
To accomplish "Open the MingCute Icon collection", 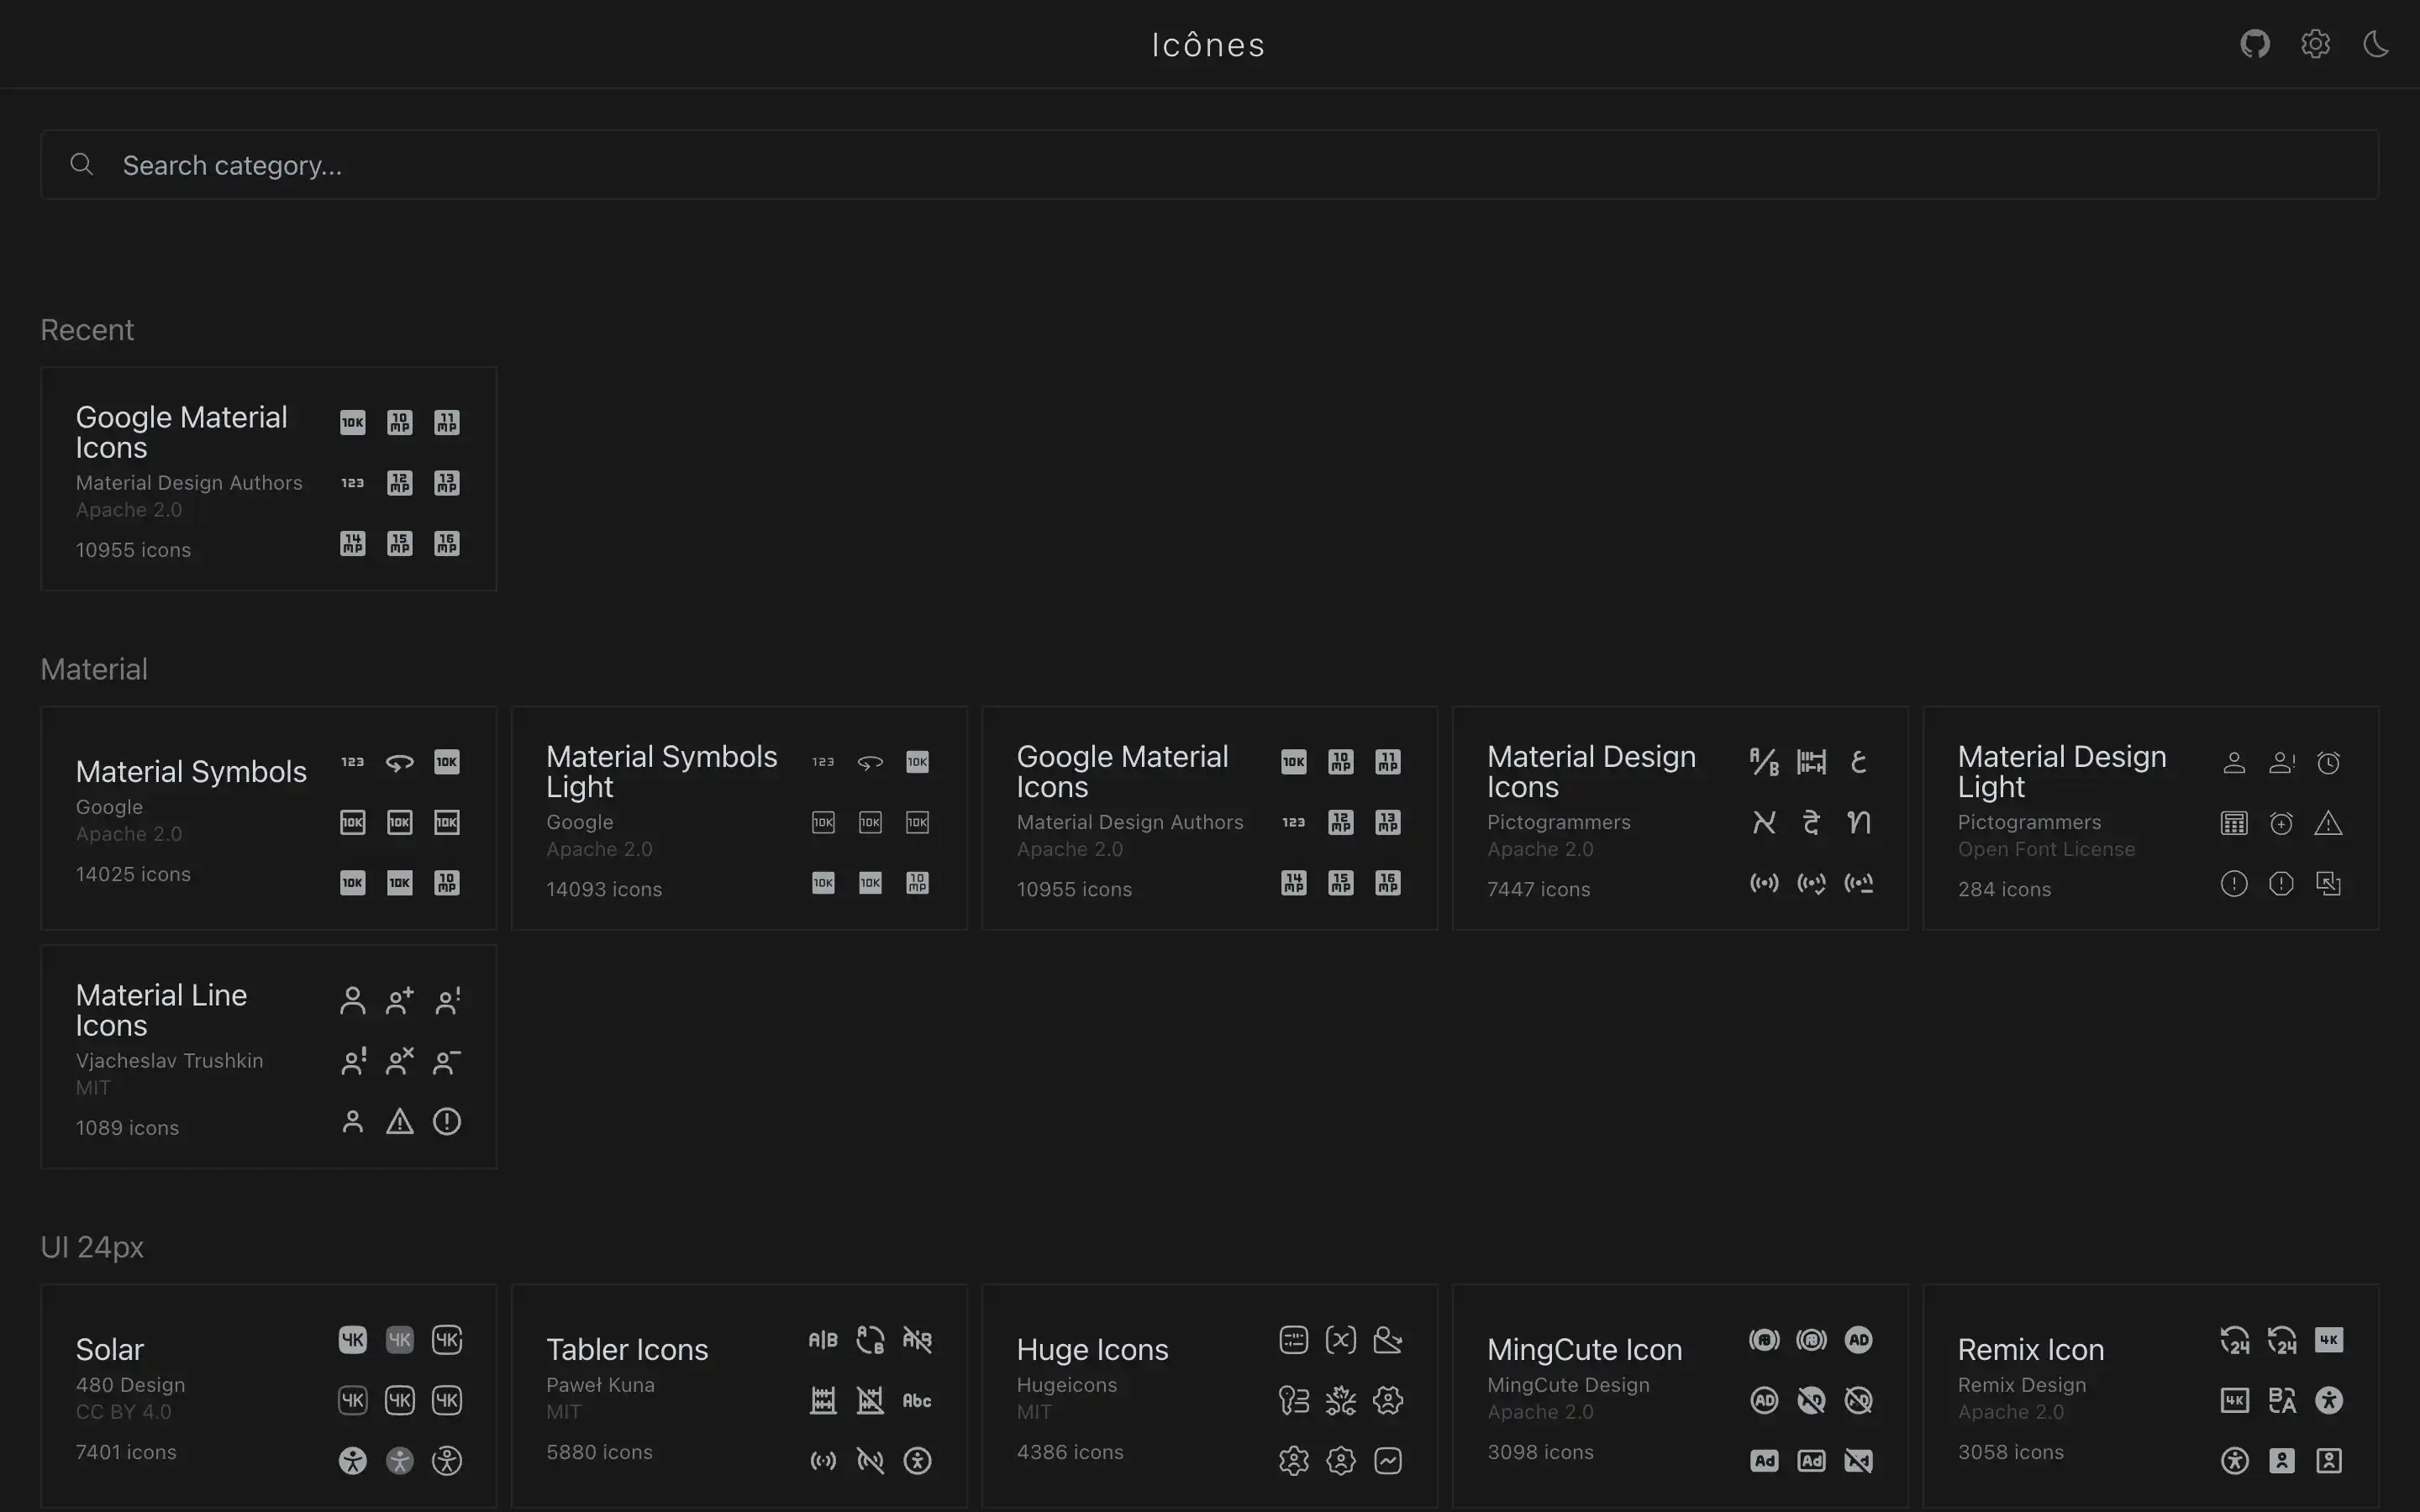I will click(1680, 1397).
